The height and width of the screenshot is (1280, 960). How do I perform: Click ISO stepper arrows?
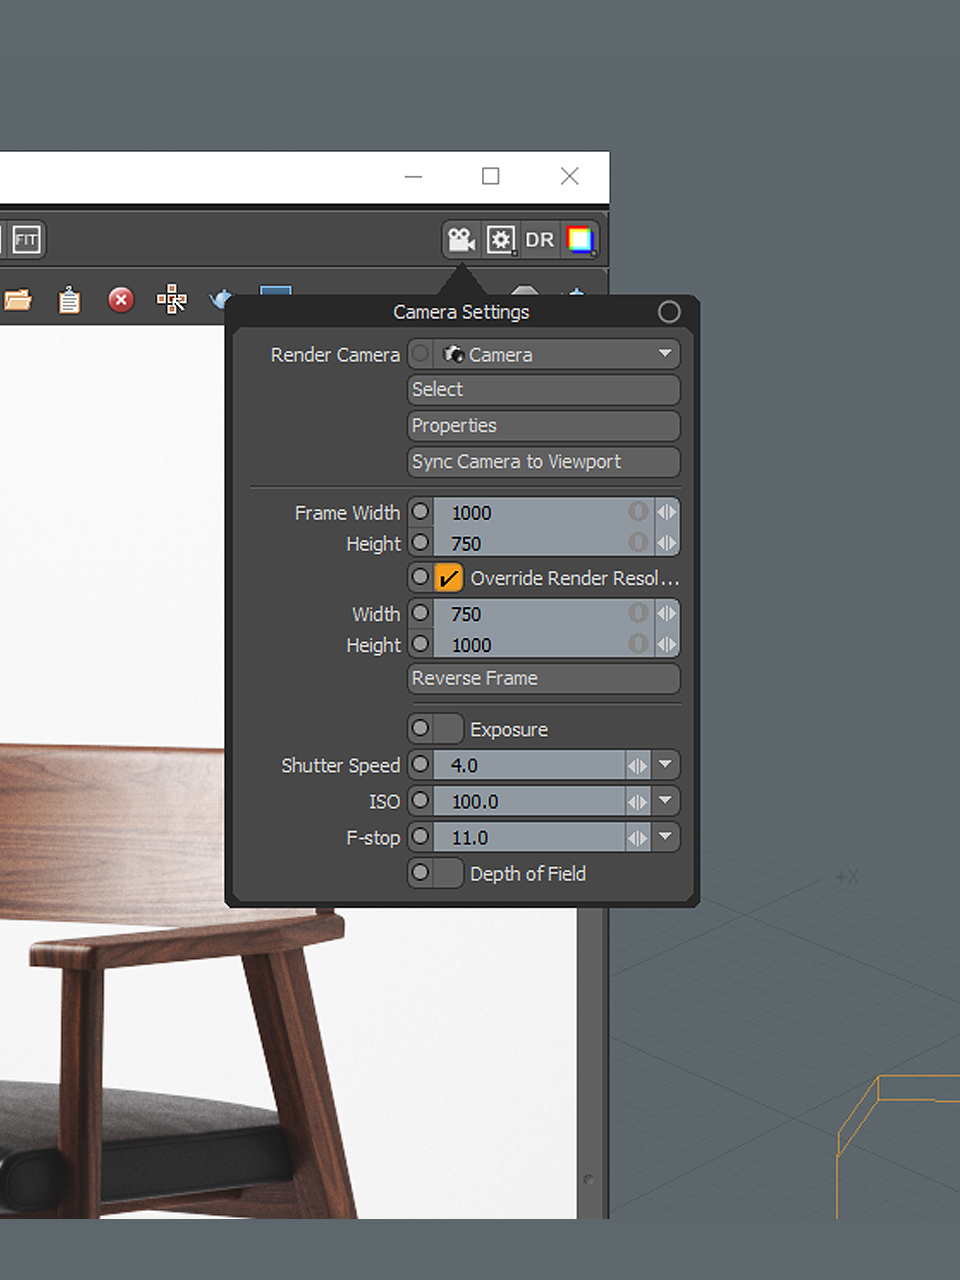pos(638,801)
